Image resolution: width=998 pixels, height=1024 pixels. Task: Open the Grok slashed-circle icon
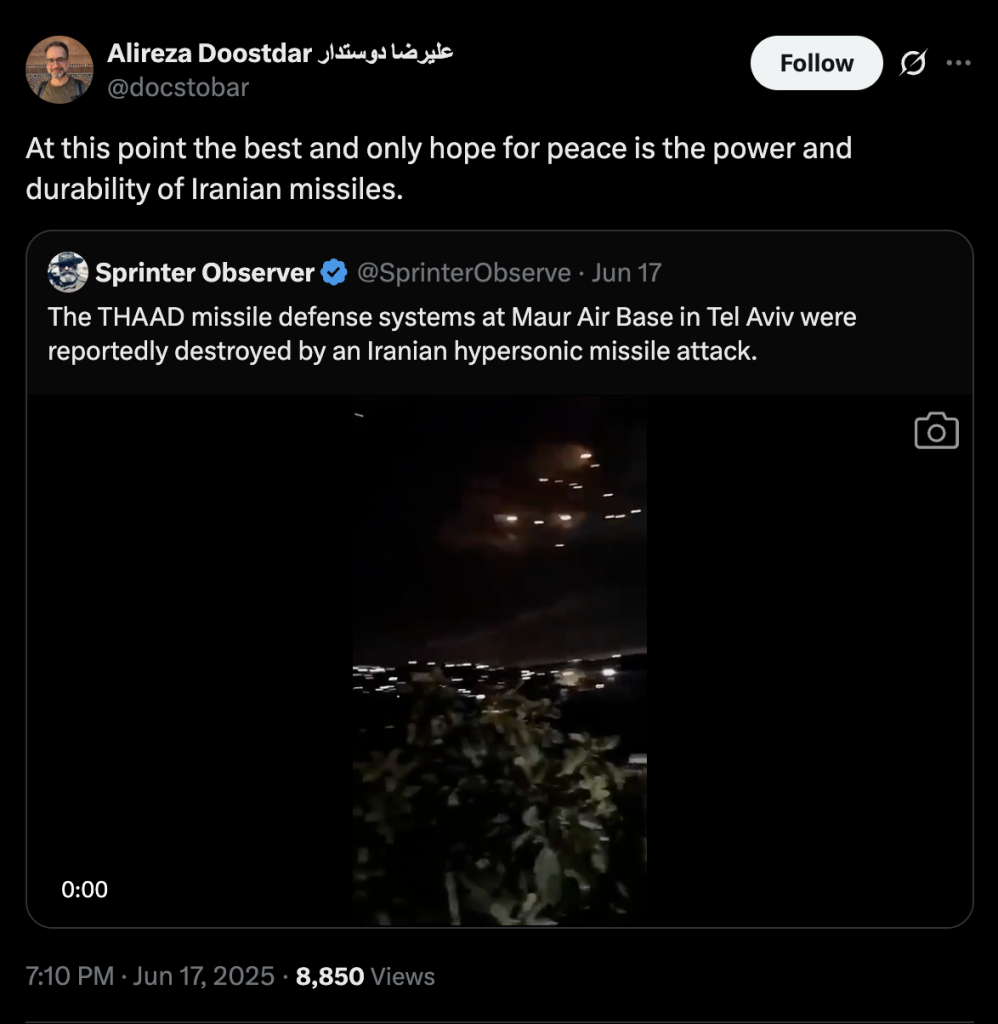click(912, 64)
